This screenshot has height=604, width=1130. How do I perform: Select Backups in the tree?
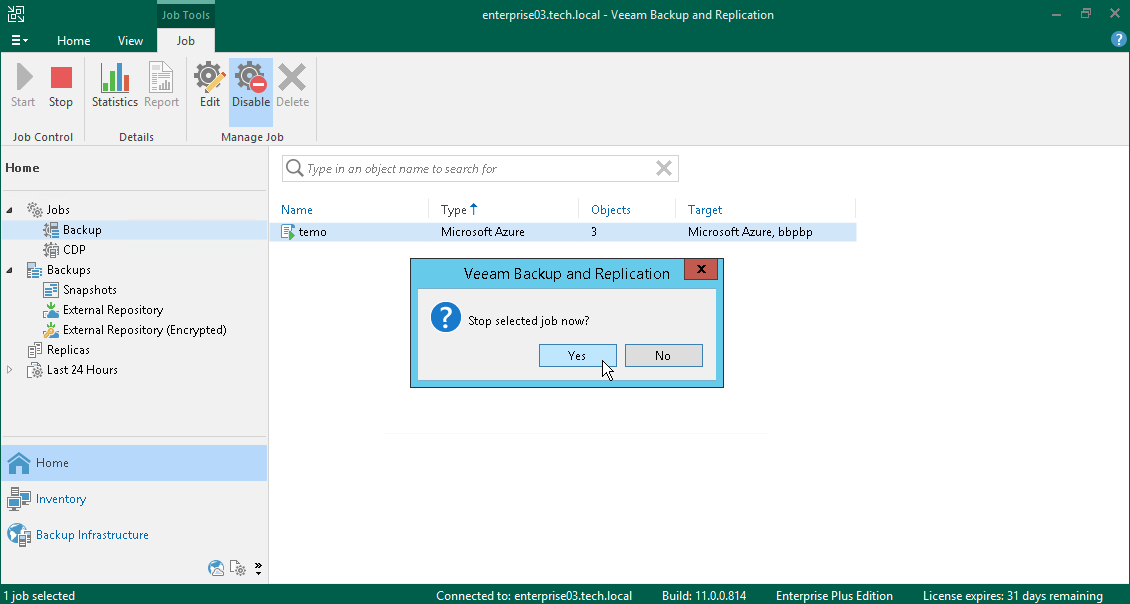[x=68, y=270]
